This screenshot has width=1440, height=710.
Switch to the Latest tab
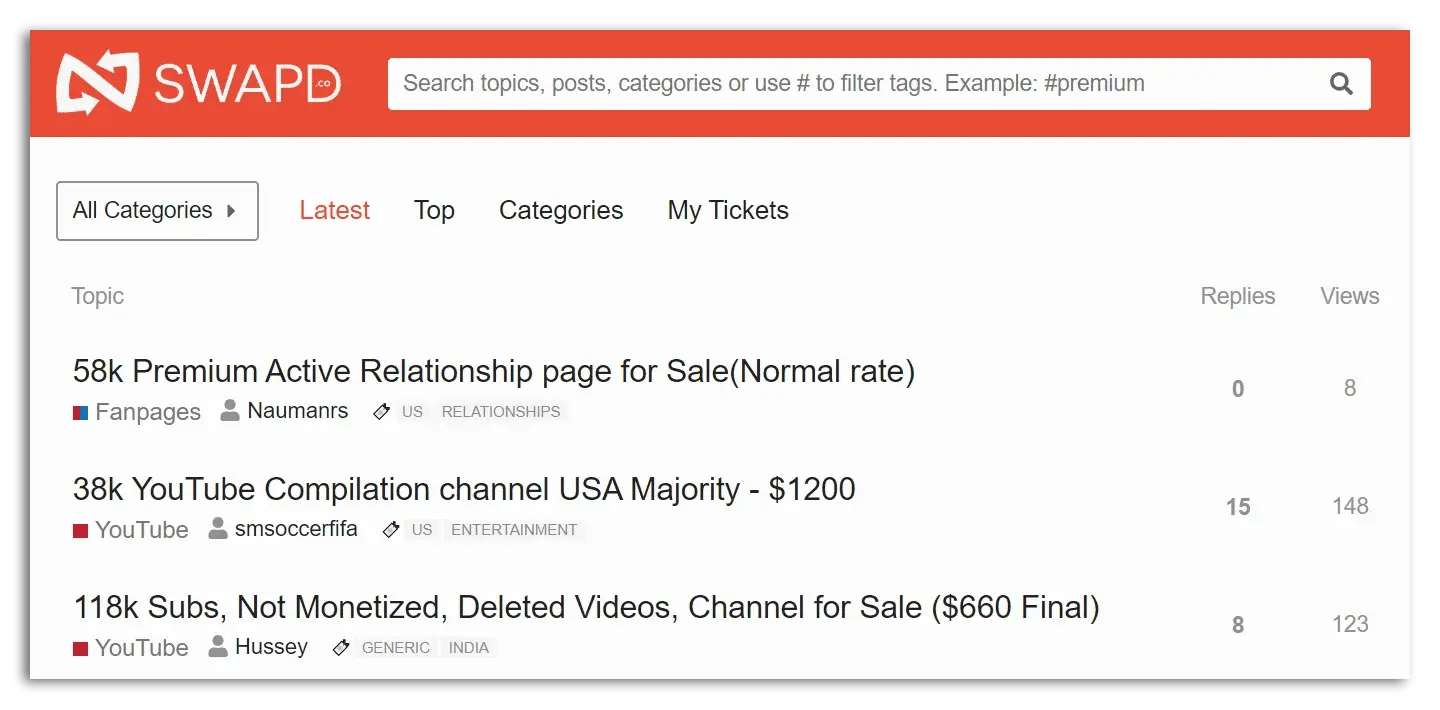334,211
